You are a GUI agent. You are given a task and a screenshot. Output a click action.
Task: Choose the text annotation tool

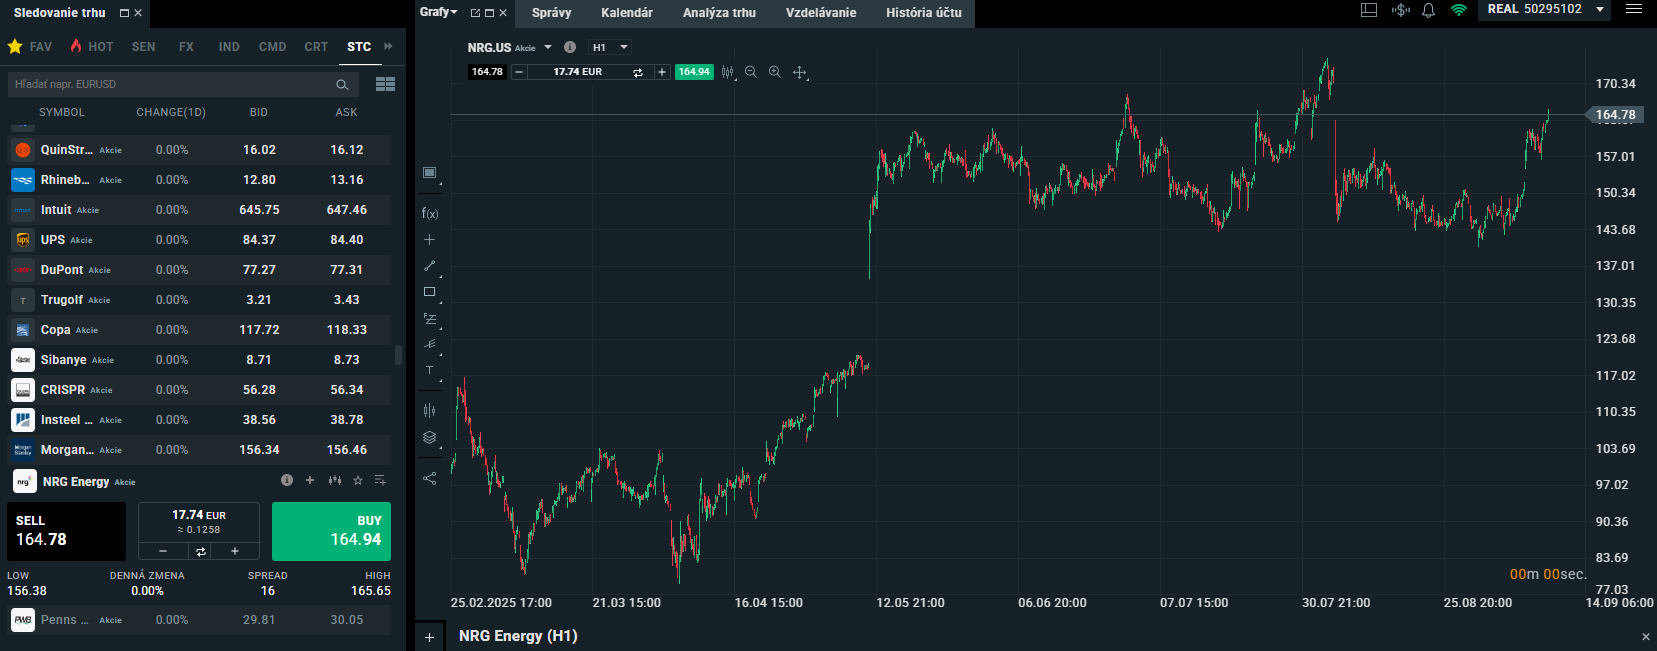(430, 370)
